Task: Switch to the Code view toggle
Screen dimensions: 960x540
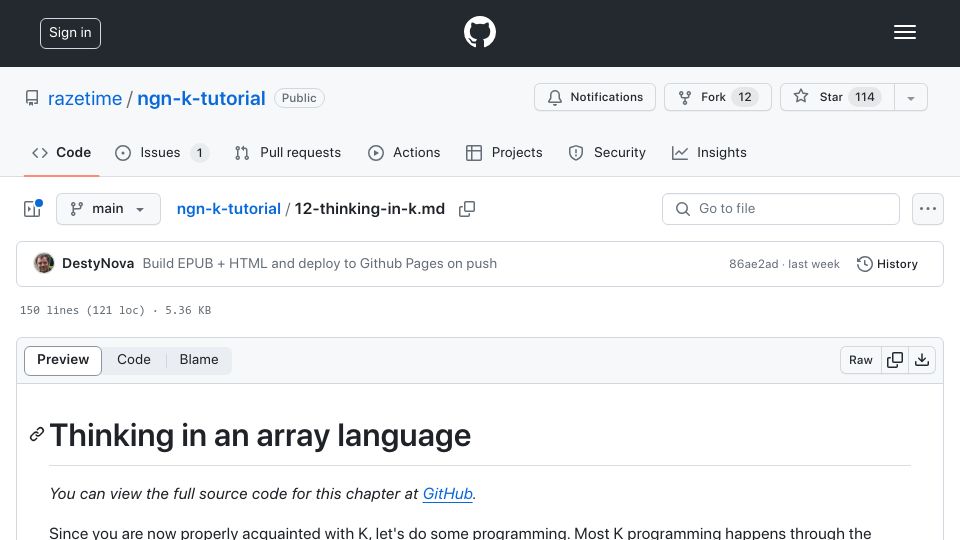Action: click(x=133, y=359)
